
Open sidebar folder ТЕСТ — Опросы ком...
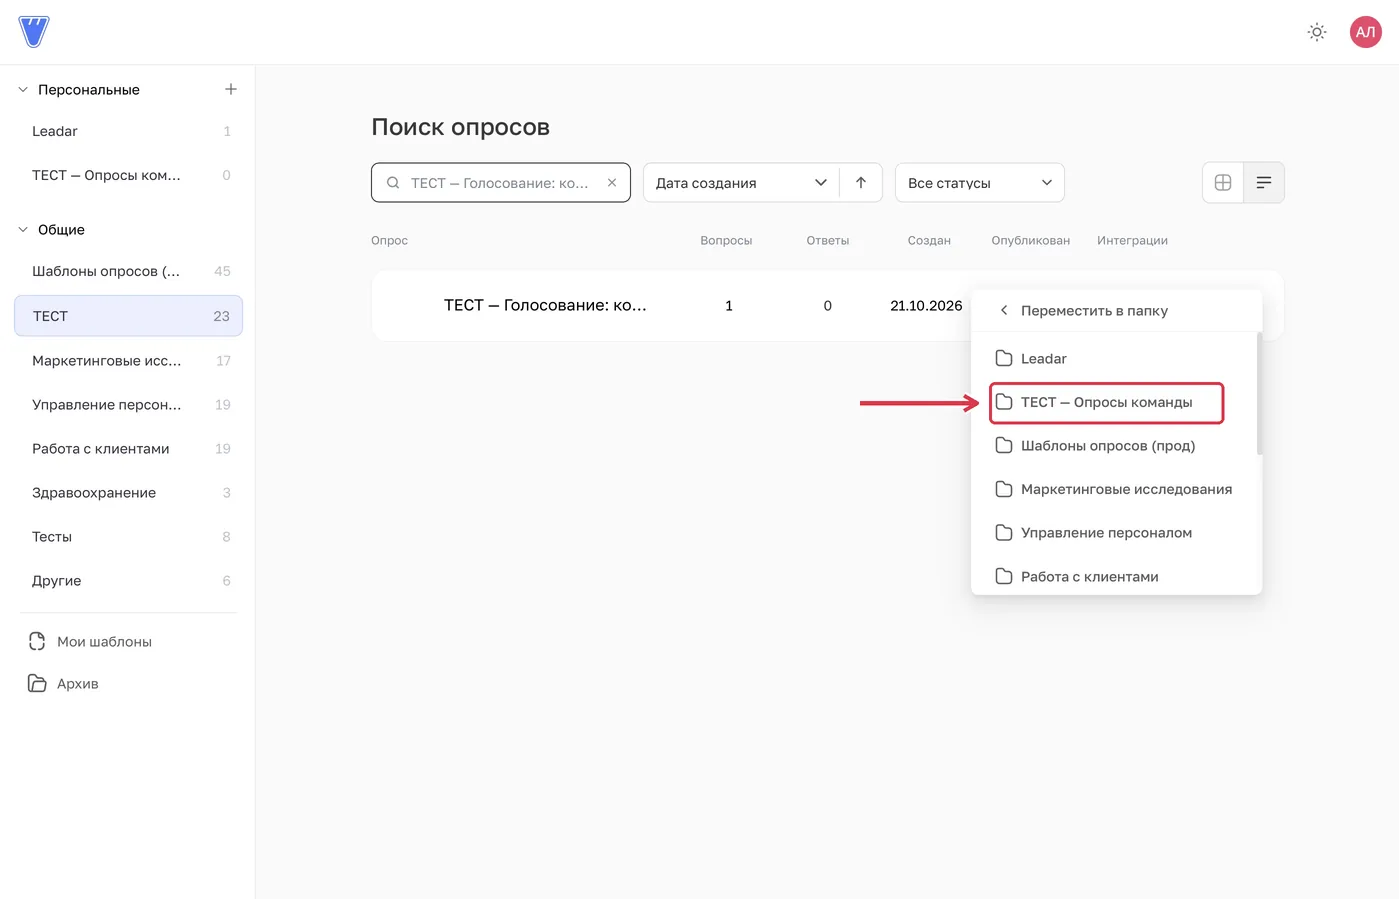tap(128, 175)
